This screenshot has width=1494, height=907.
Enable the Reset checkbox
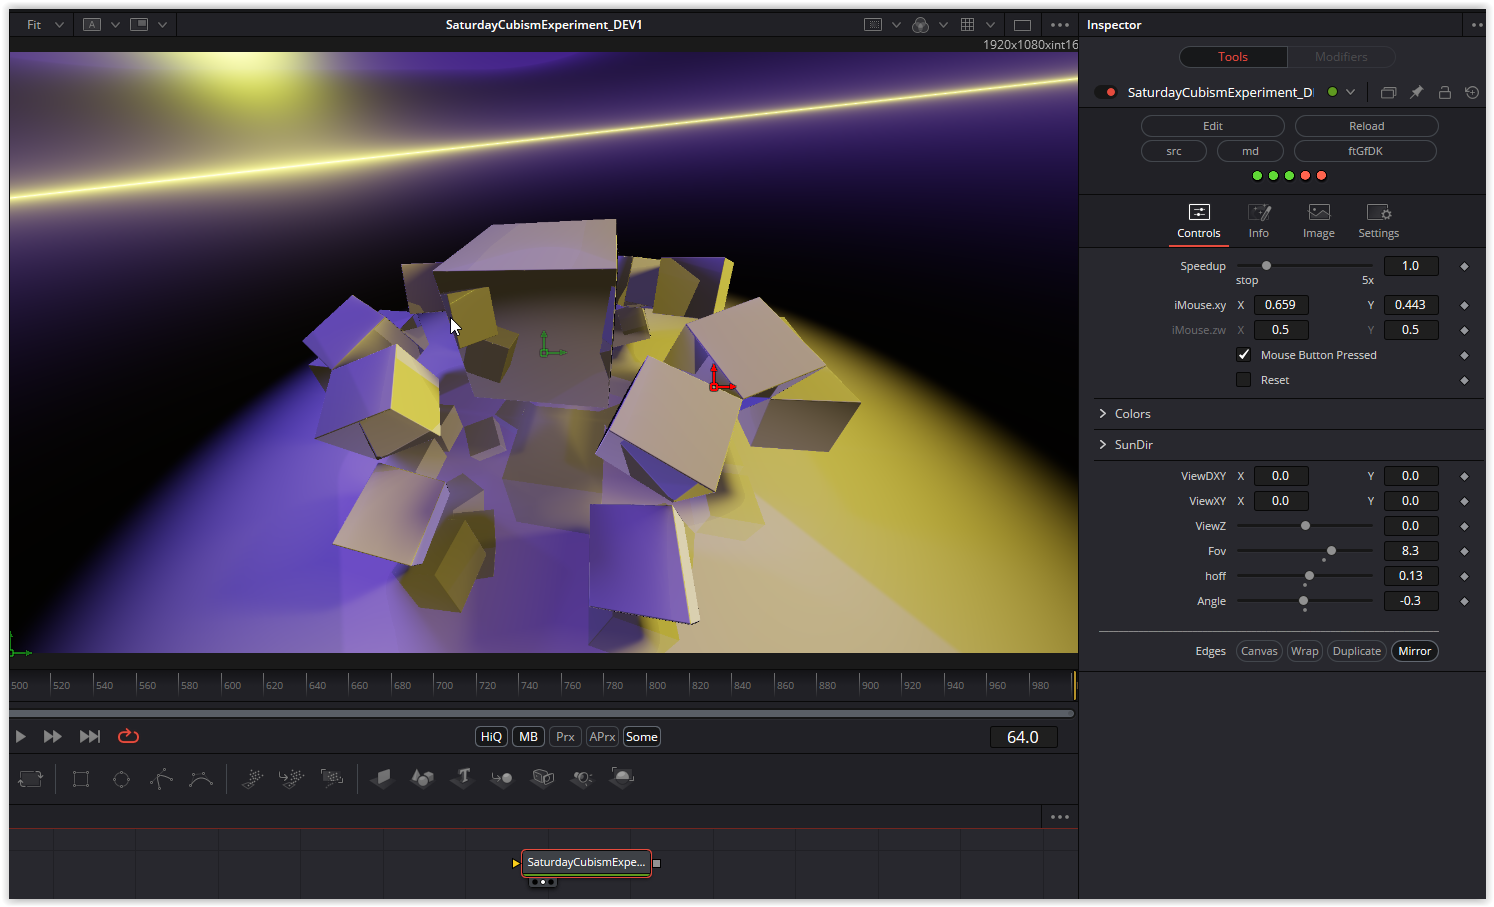pos(1243,380)
